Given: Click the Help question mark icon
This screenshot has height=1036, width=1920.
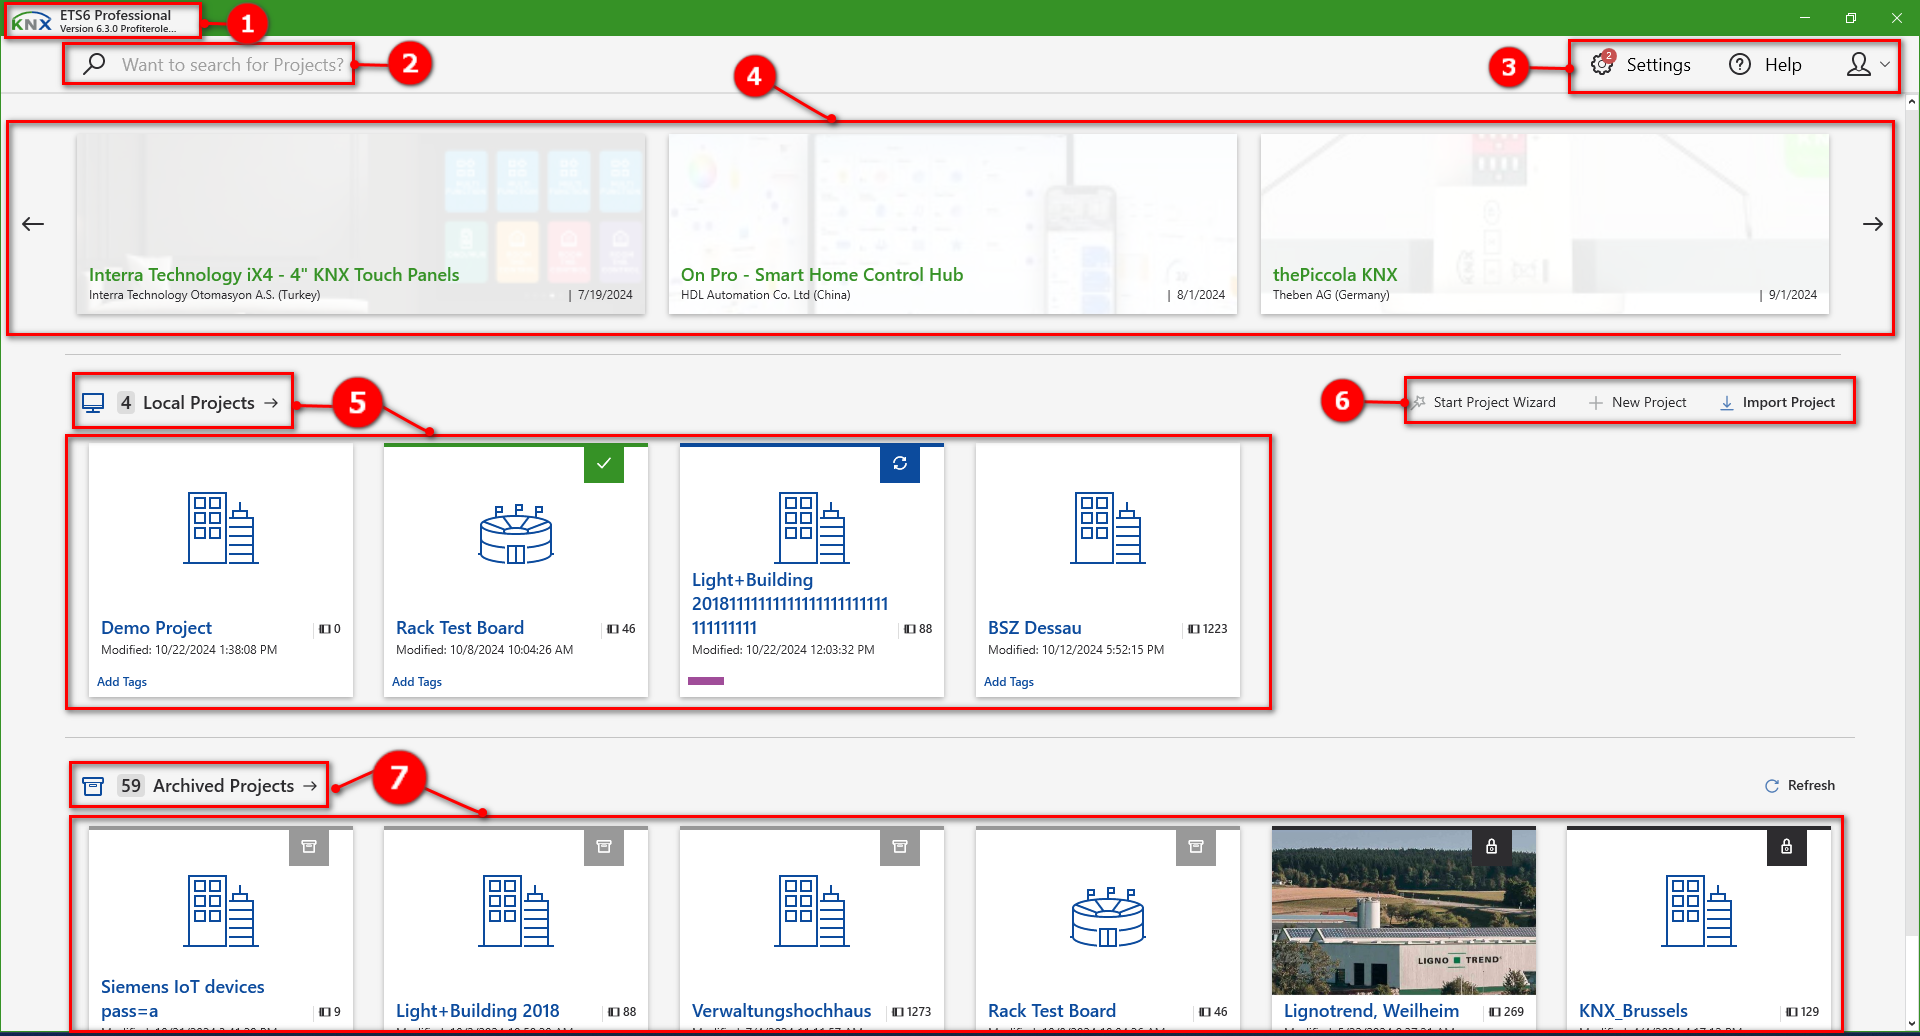Looking at the screenshot, I should (x=1740, y=64).
